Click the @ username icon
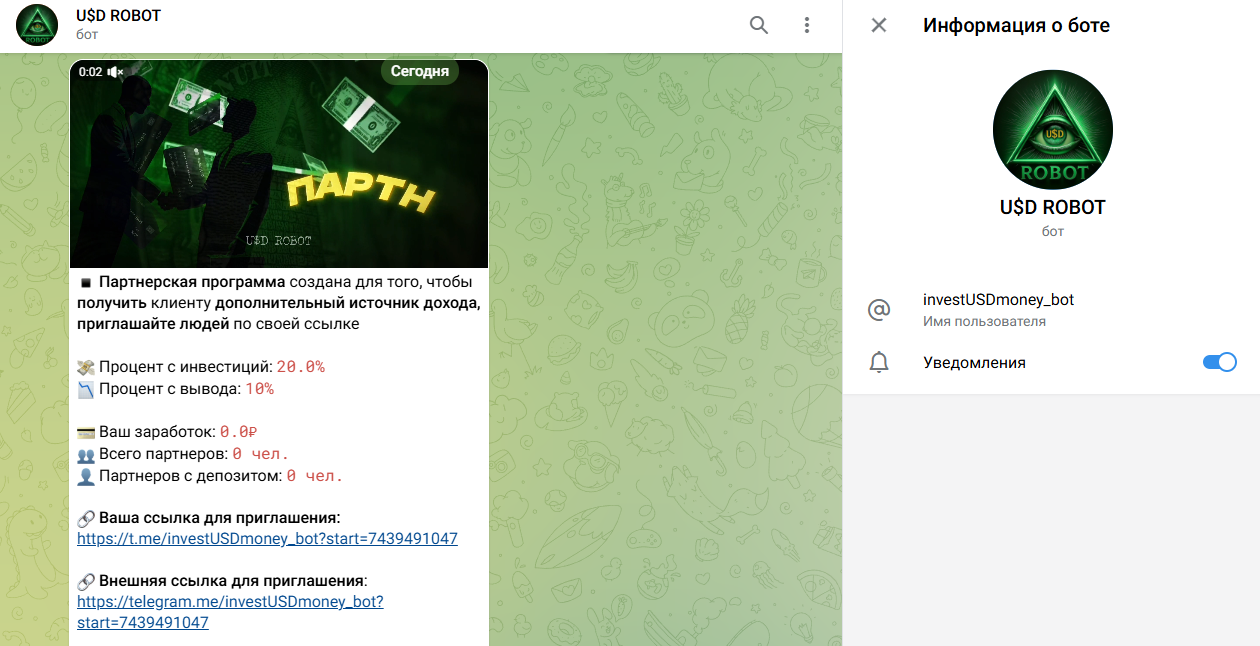Image resolution: width=1260 pixels, height=646 pixels. [879, 310]
